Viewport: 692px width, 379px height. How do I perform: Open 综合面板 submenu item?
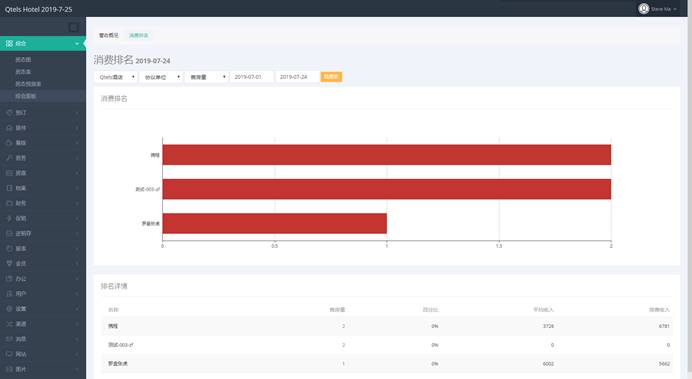point(26,96)
